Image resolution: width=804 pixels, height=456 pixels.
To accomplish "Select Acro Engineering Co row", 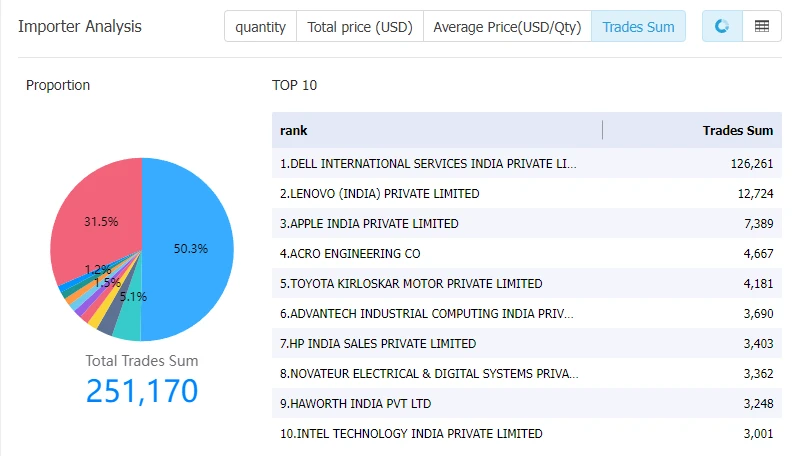I will (x=527, y=253).
